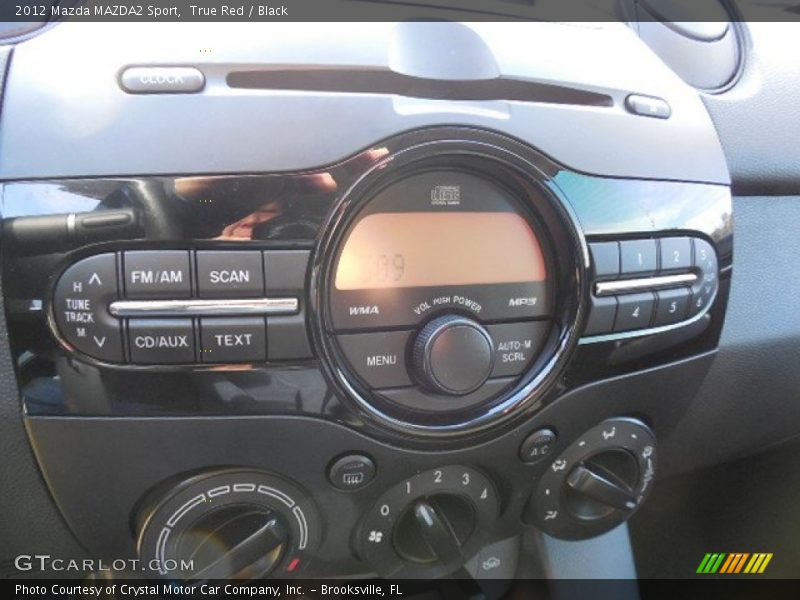
Task: Select radio preset 5
Action: click(x=672, y=307)
